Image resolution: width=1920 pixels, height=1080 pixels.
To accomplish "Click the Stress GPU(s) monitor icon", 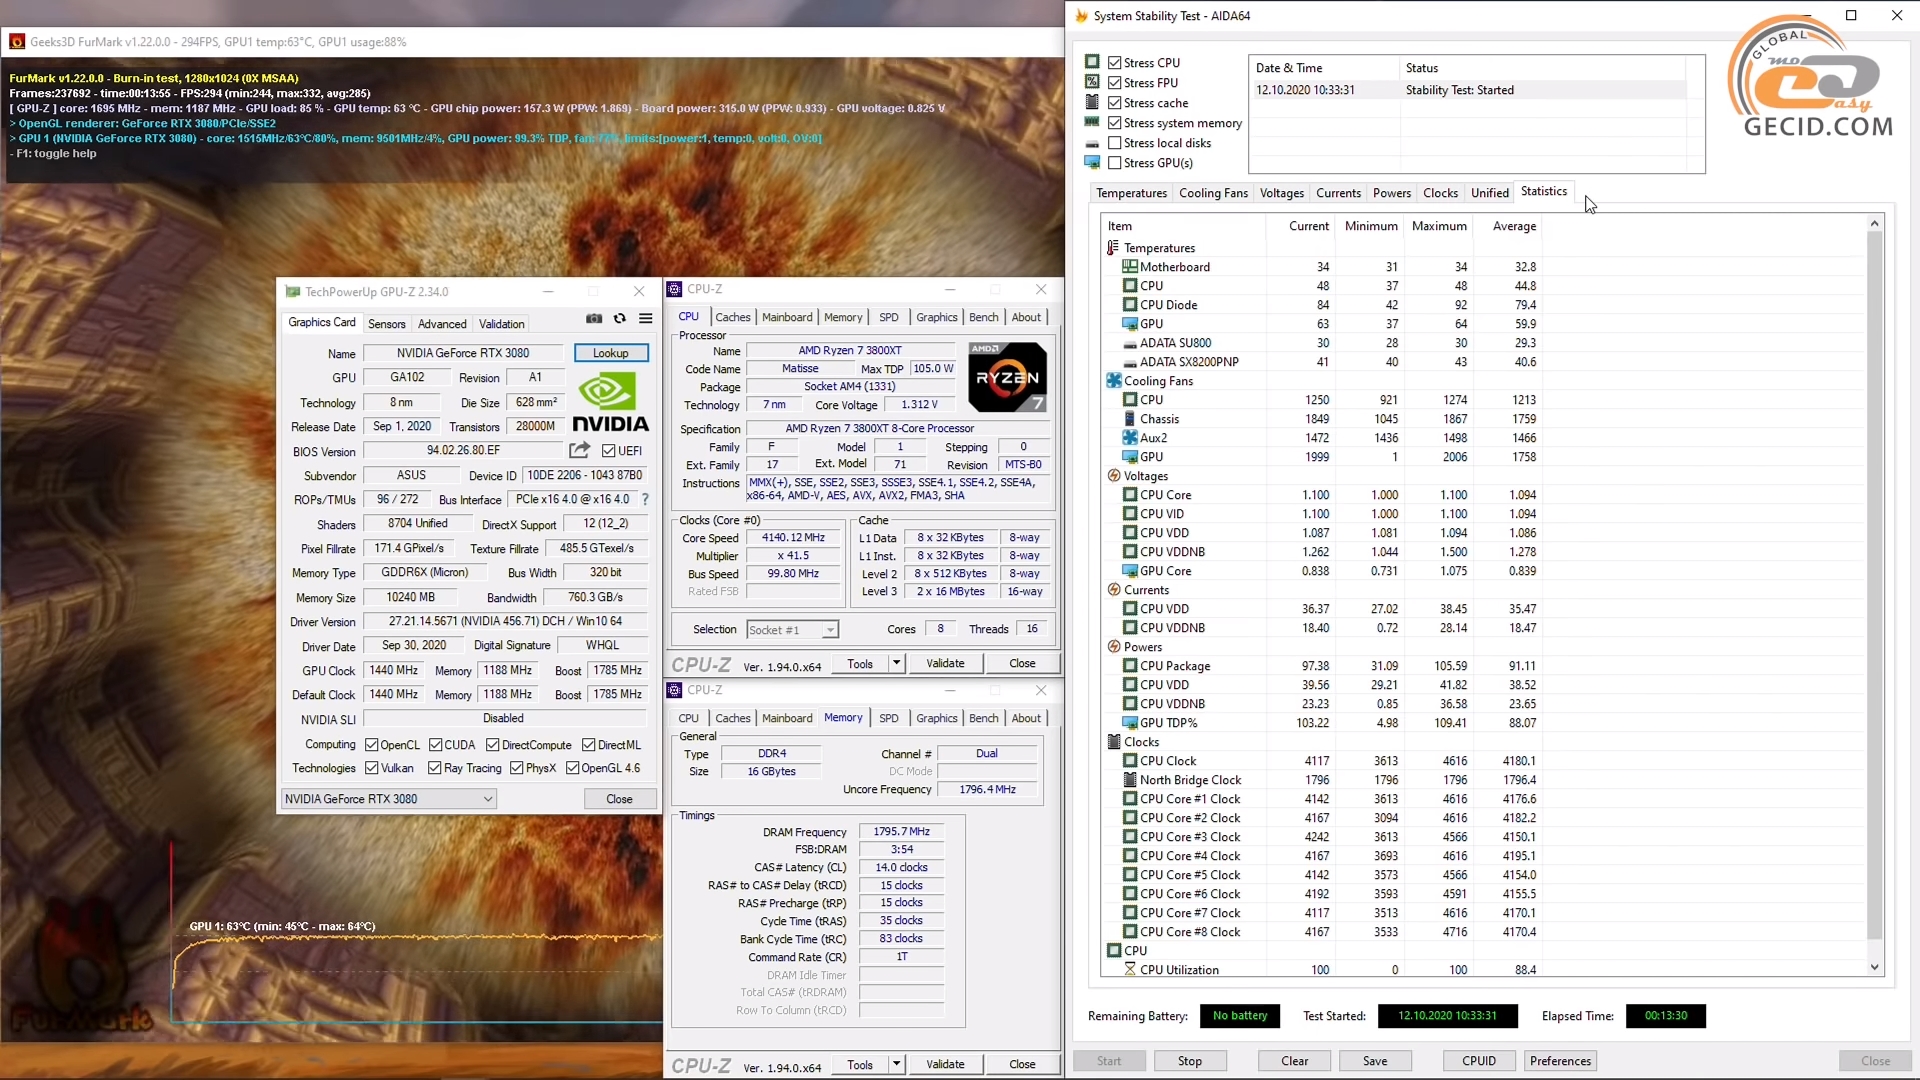I will pos(1092,162).
